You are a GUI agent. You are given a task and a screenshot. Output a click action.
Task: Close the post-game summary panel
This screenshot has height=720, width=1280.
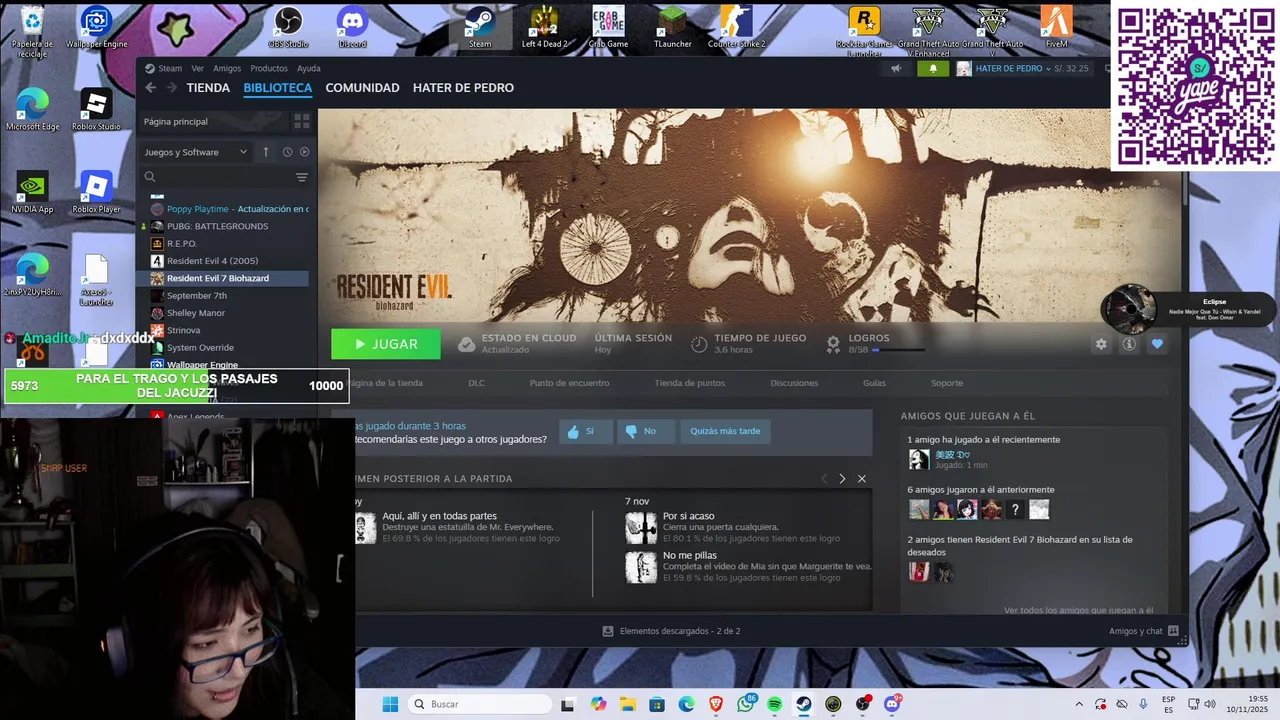862,479
